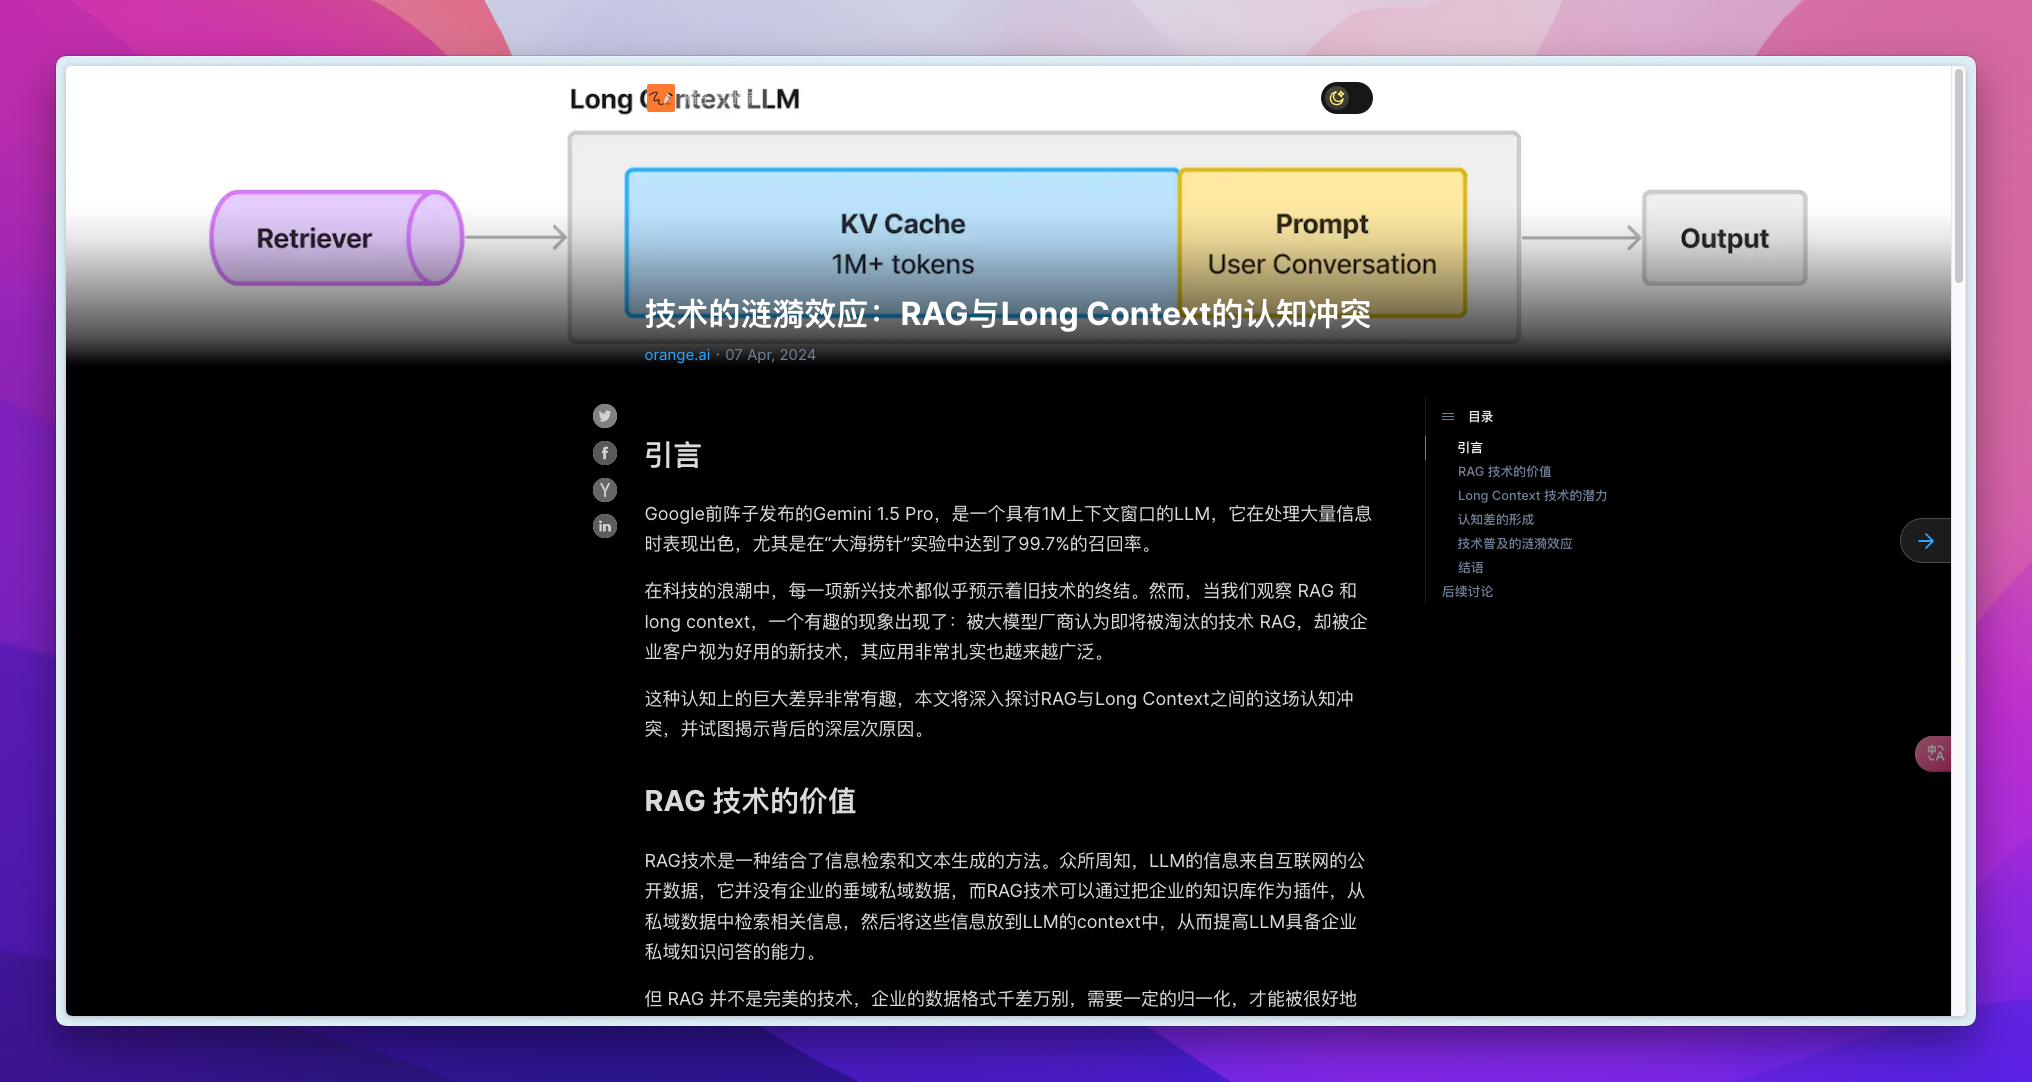This screenshot has height=1082, width=2032.
Task: Click the orange logo icon in header
Action: click(x=660, y=98)
